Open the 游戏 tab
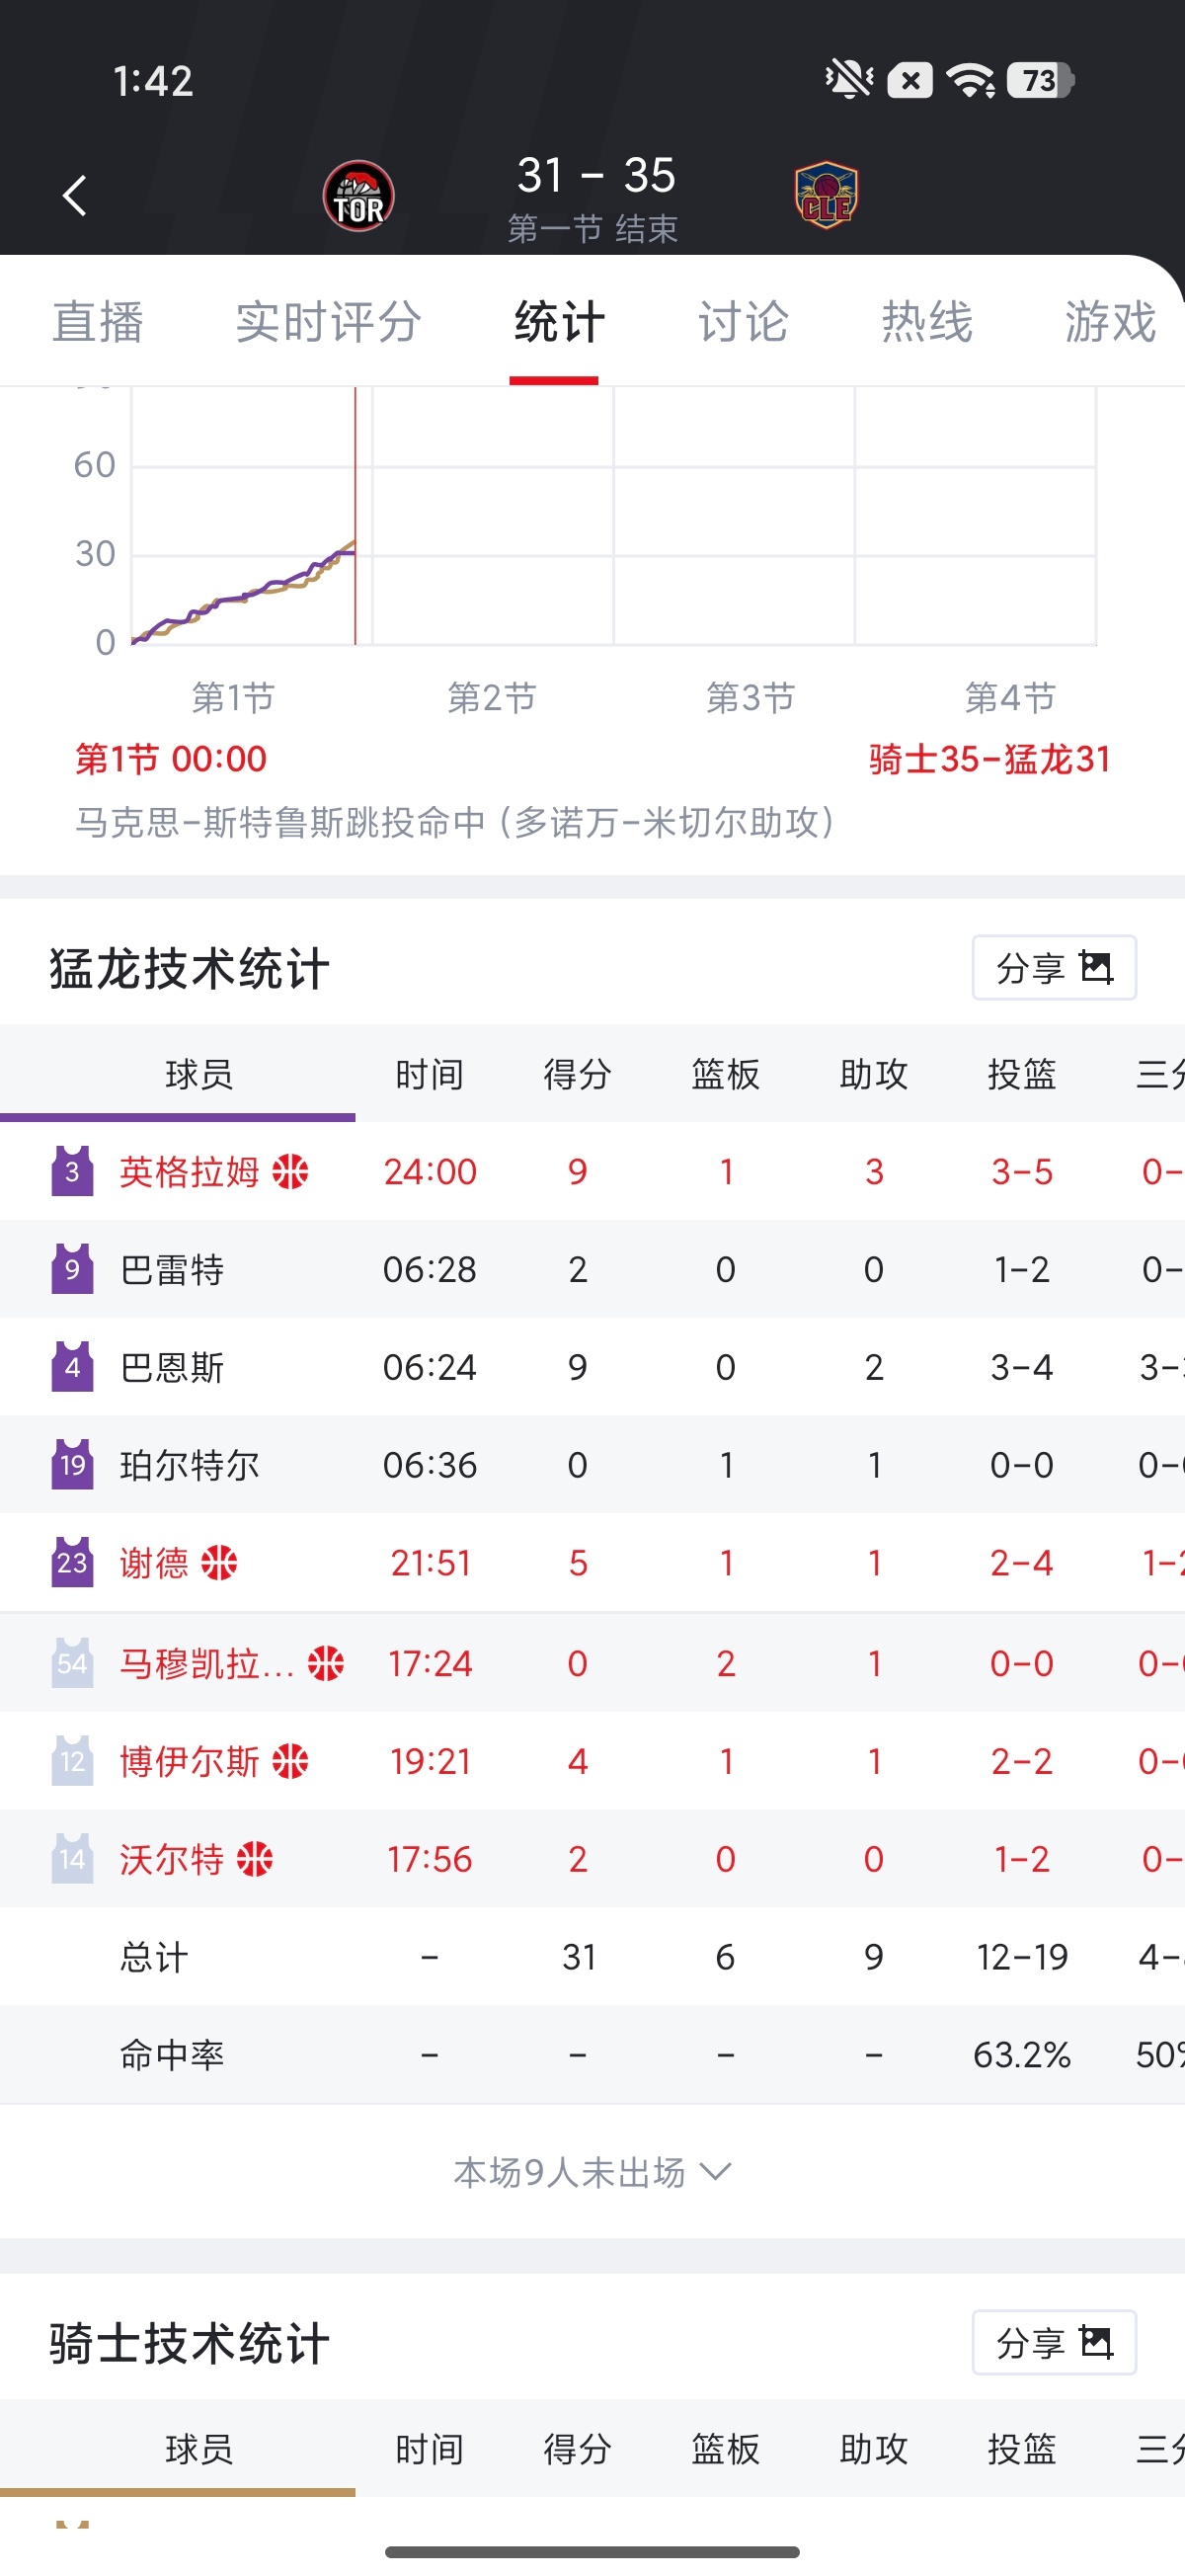The image size is (1185, 2576). click(x=1111, y=322)
